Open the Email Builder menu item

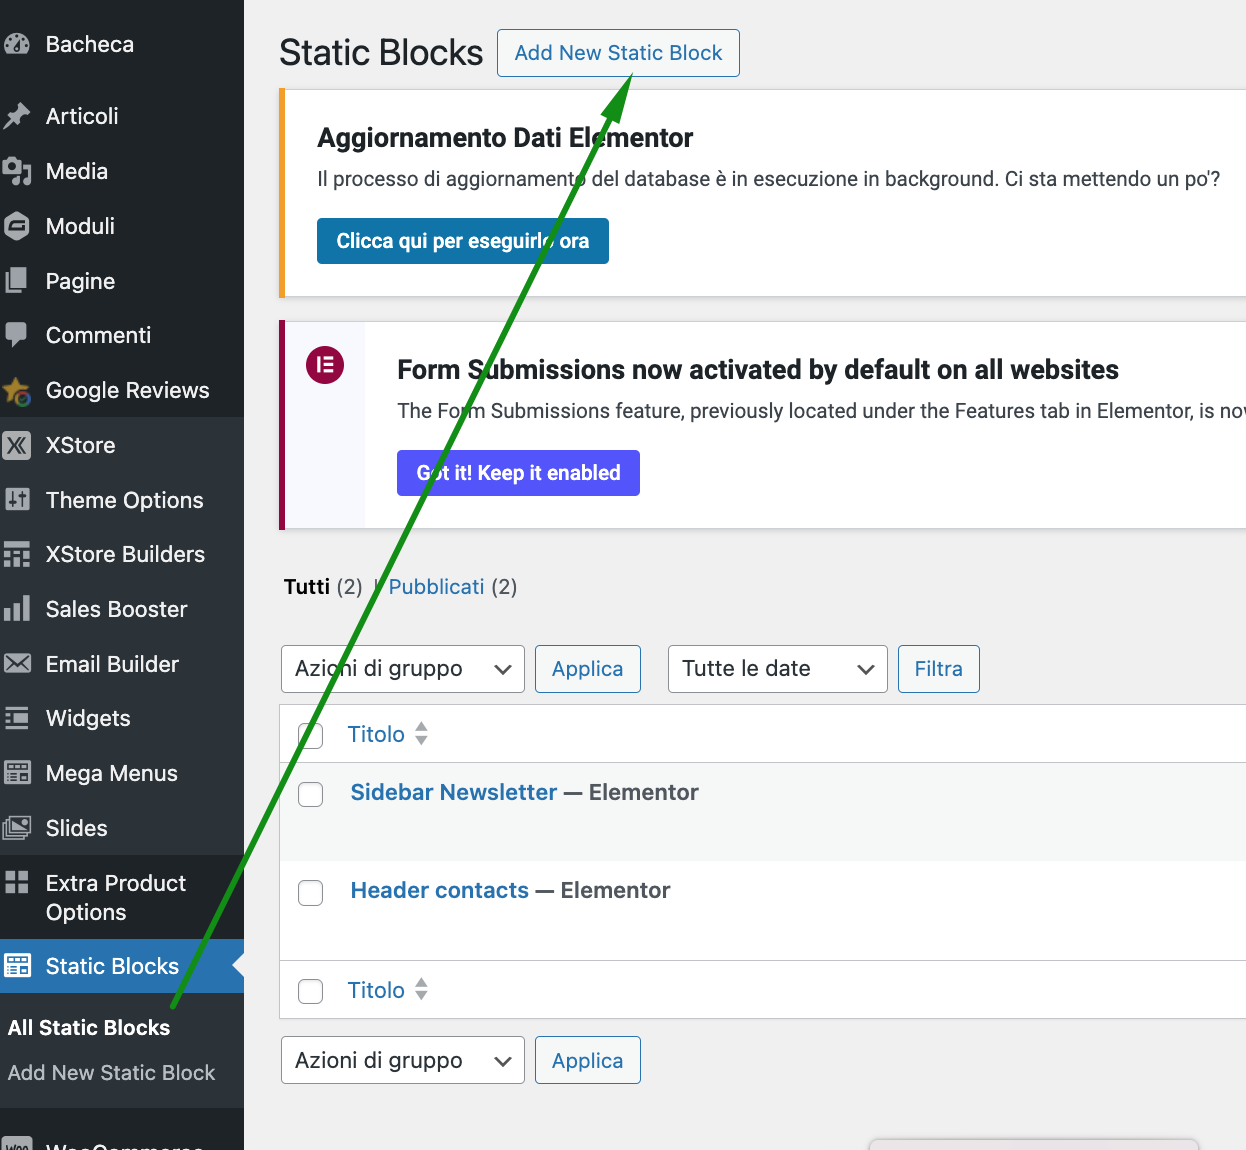[x=113, y=664]
